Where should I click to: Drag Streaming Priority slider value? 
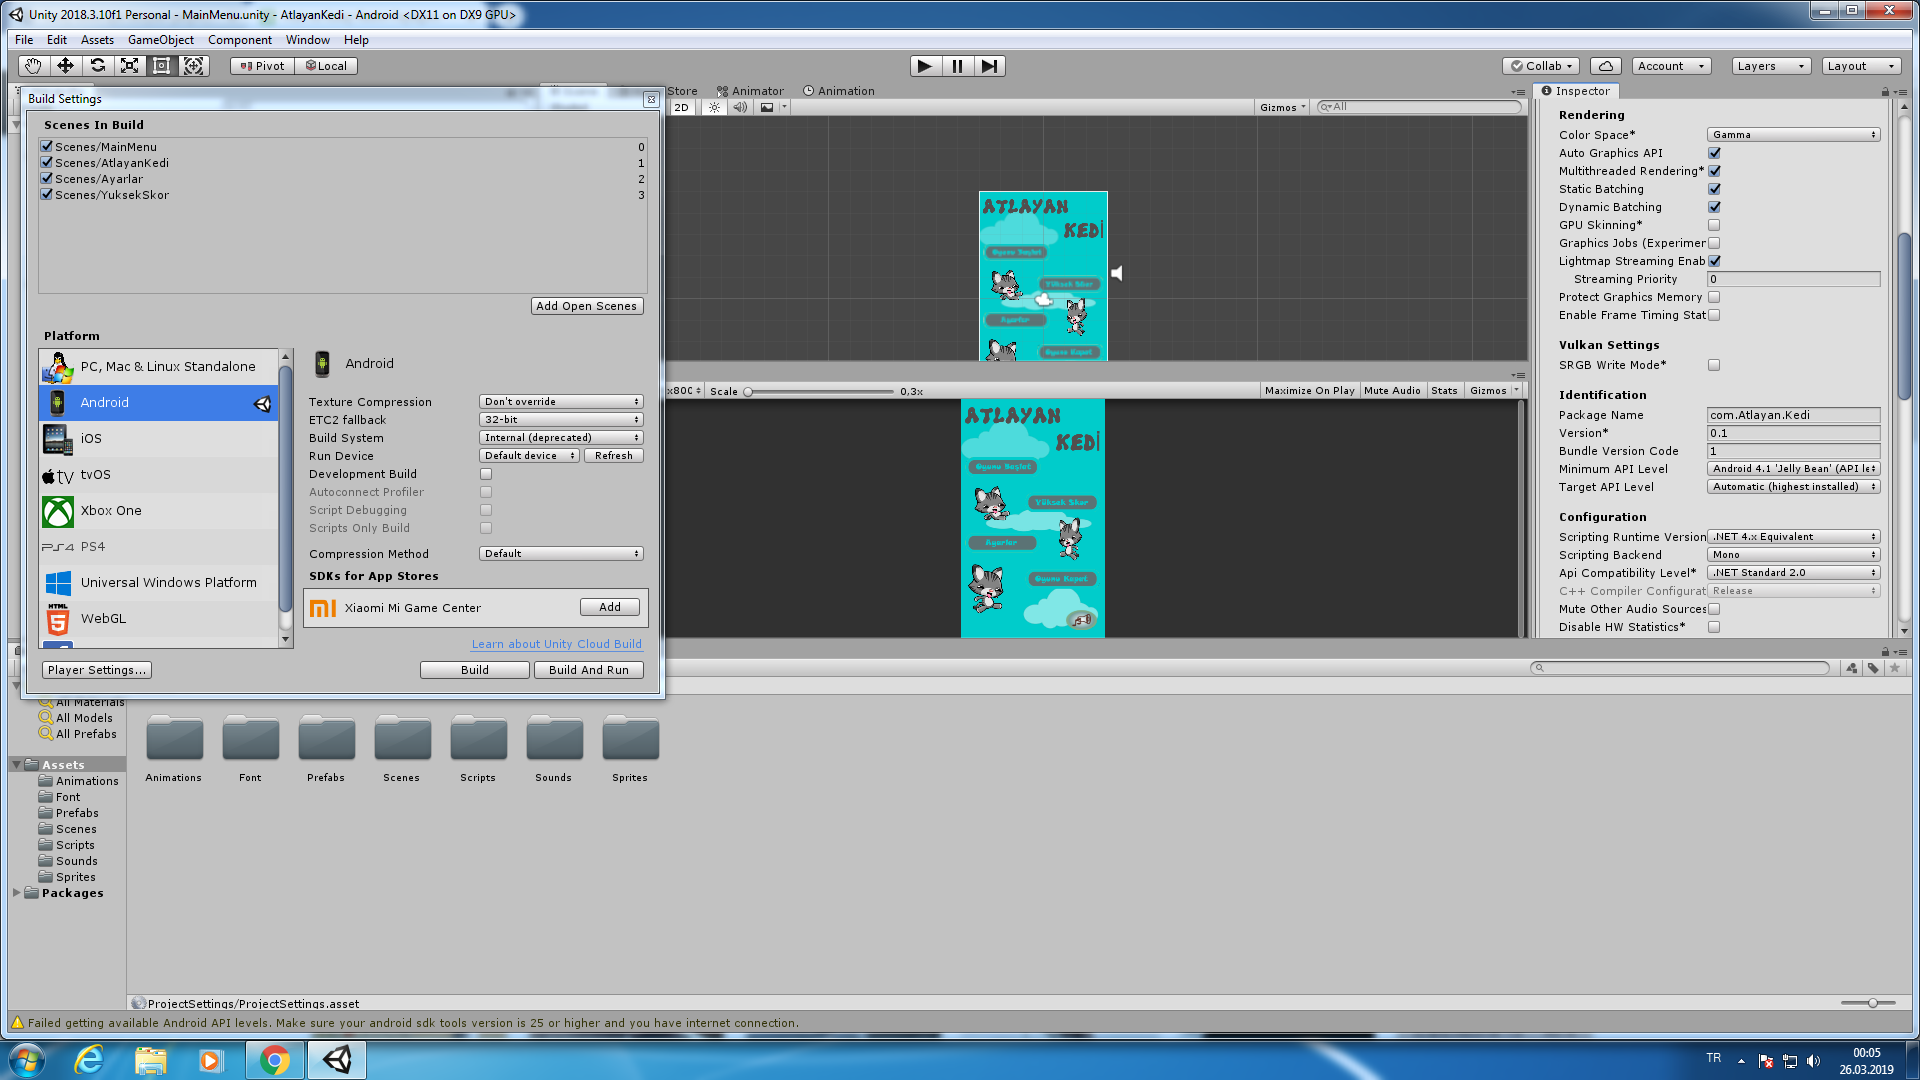[x=1795, y=280]
